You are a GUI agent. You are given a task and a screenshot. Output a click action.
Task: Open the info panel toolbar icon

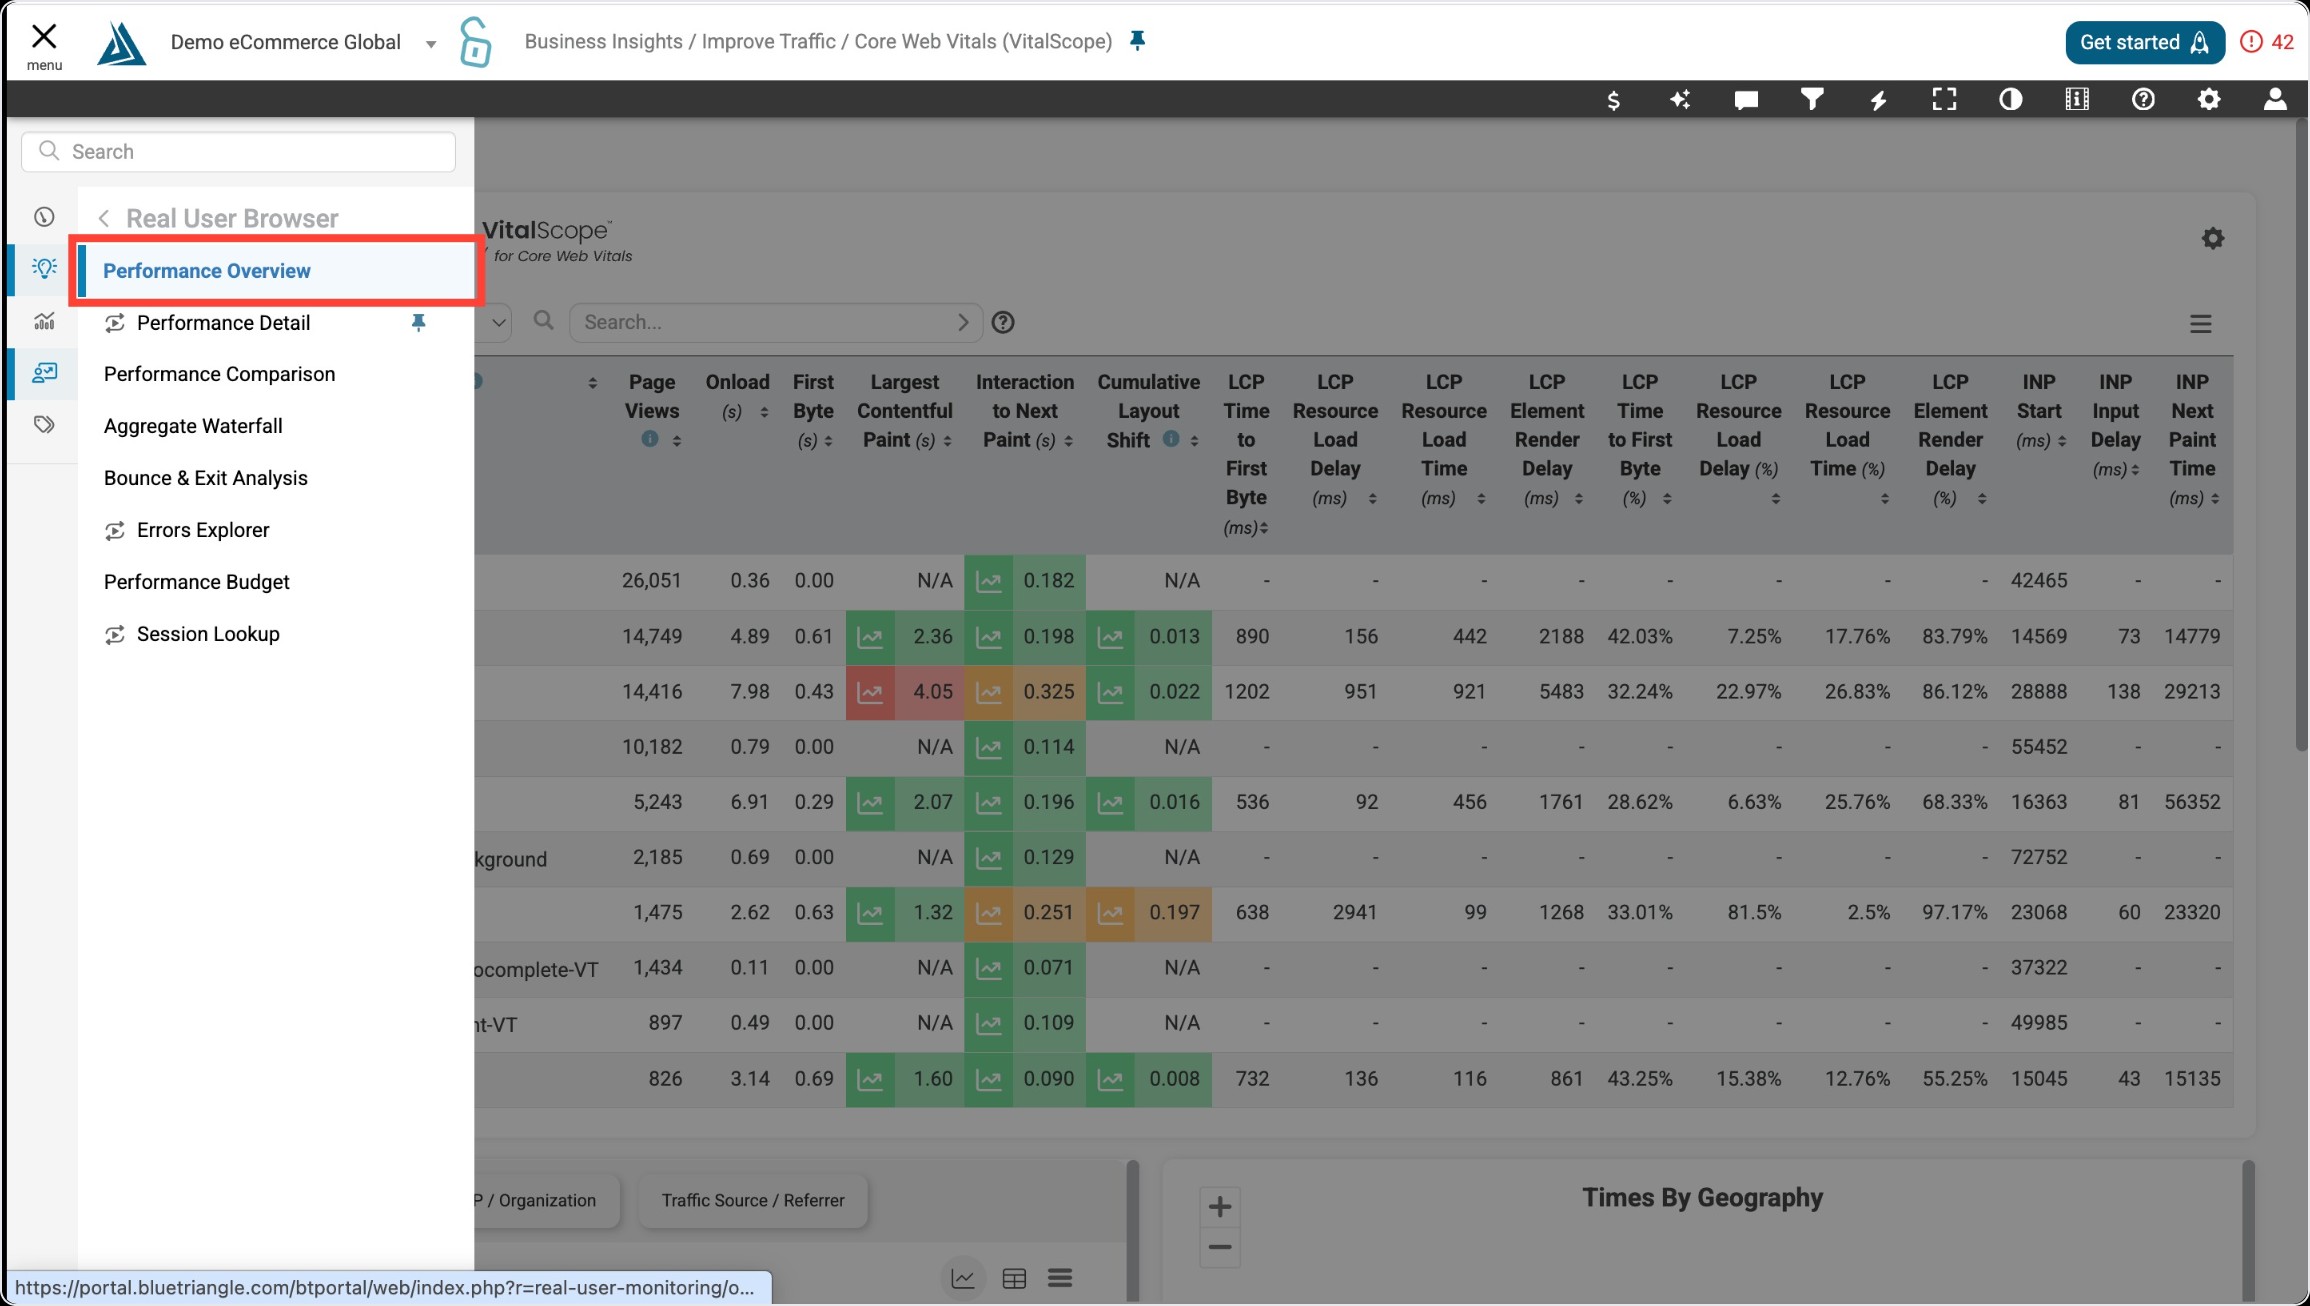pos(2077,99)
